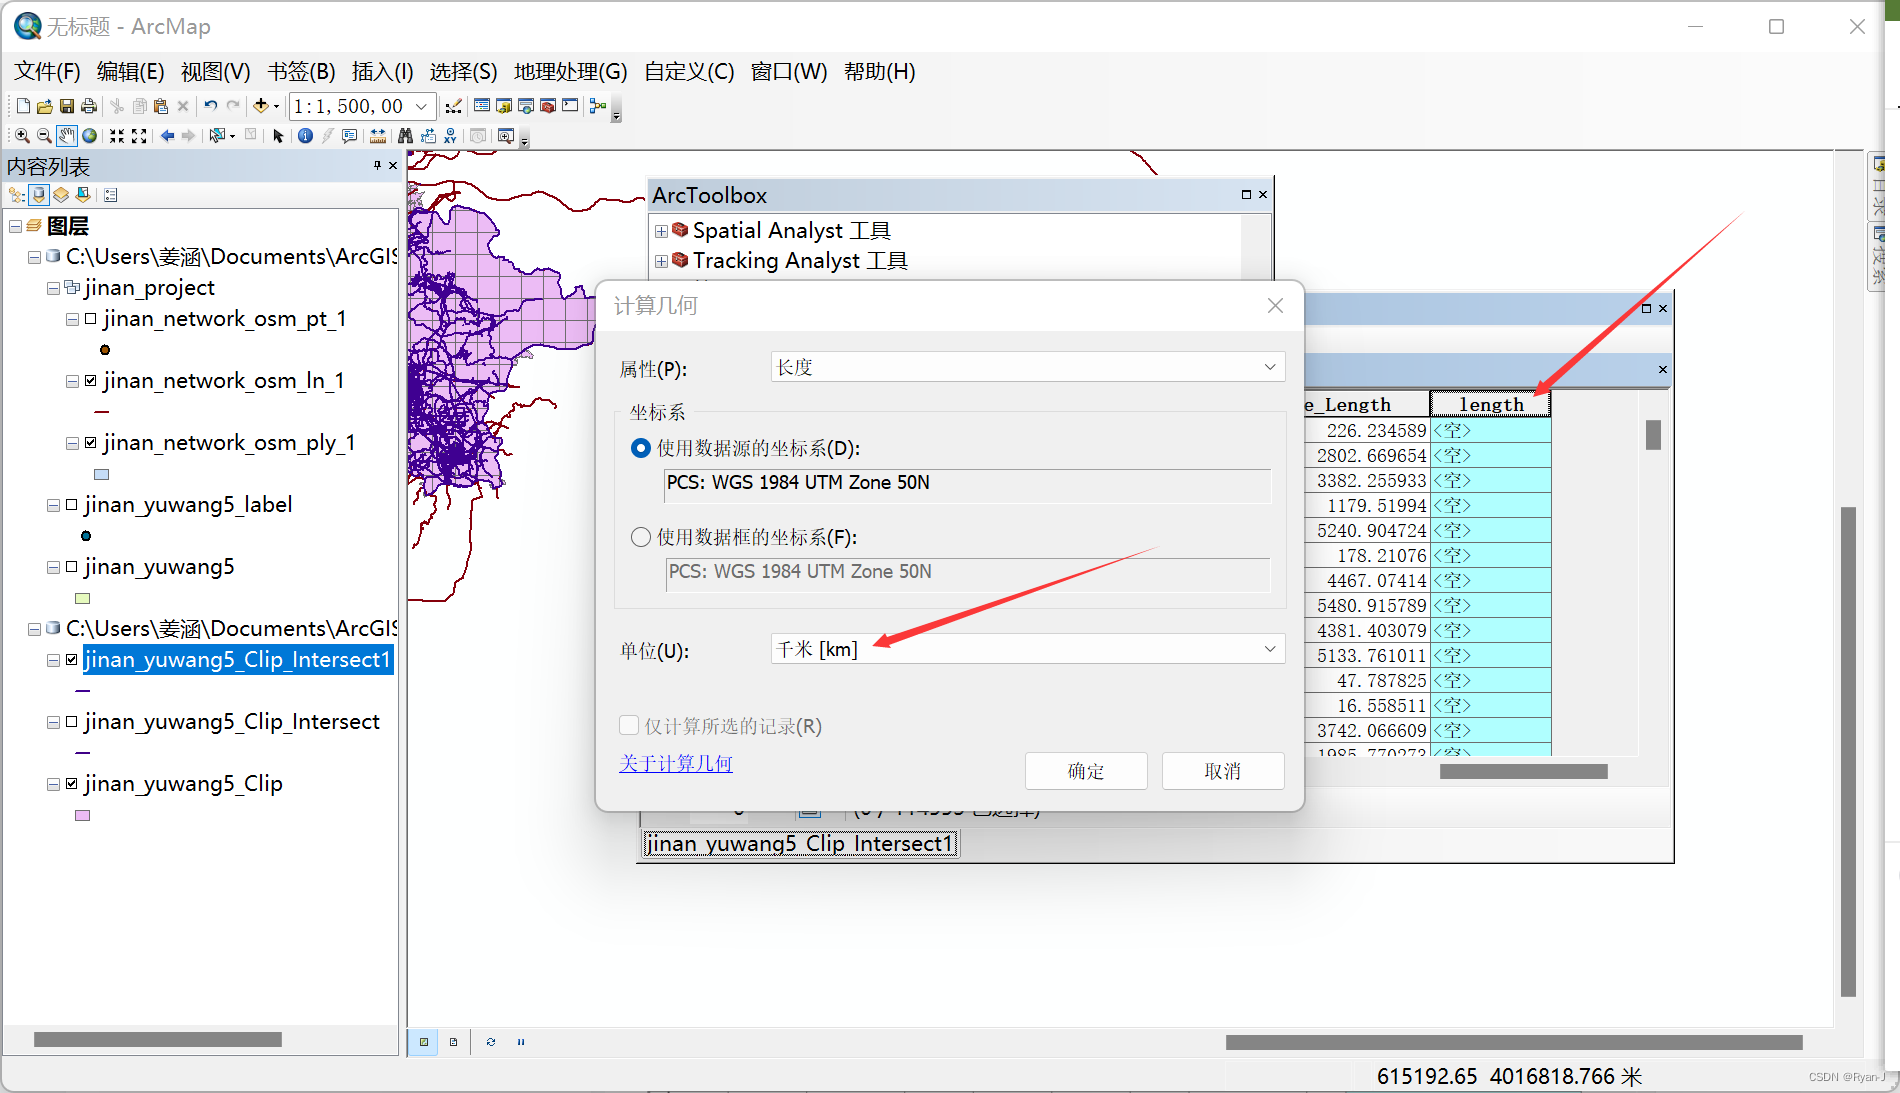This screenshot has width=1900, height=1093.
Task: Open the 视图(V) menu
Action: tap(215, 72)
